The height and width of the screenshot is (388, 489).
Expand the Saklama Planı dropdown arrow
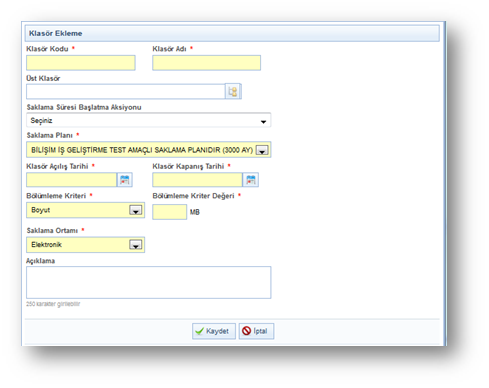262,150
